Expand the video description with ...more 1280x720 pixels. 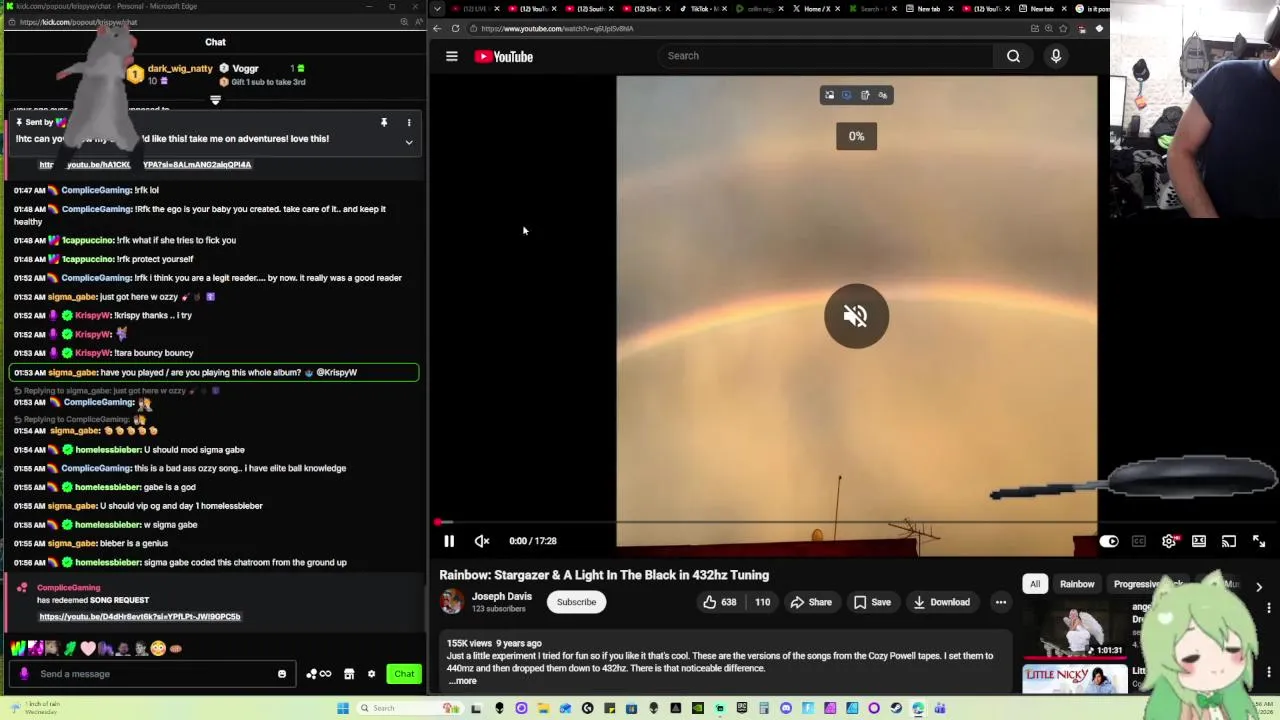coord(462,681)
